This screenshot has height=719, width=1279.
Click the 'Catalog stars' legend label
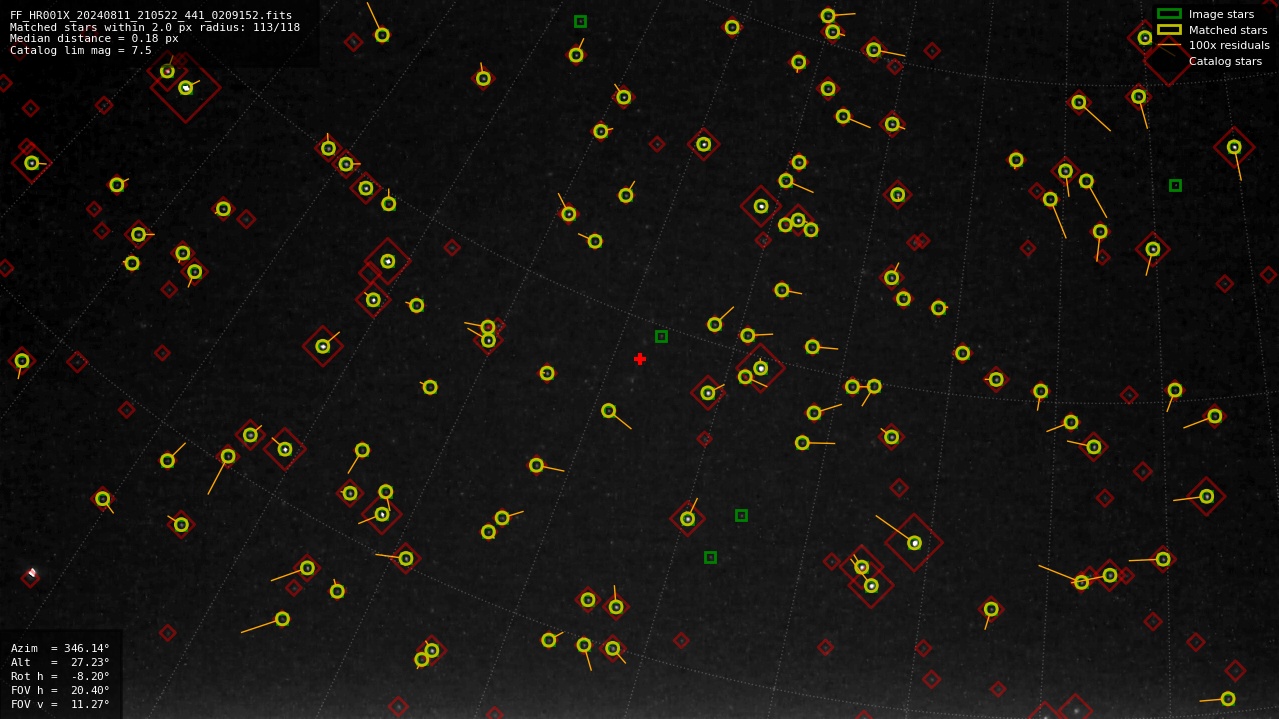[x=1225, y=61]
